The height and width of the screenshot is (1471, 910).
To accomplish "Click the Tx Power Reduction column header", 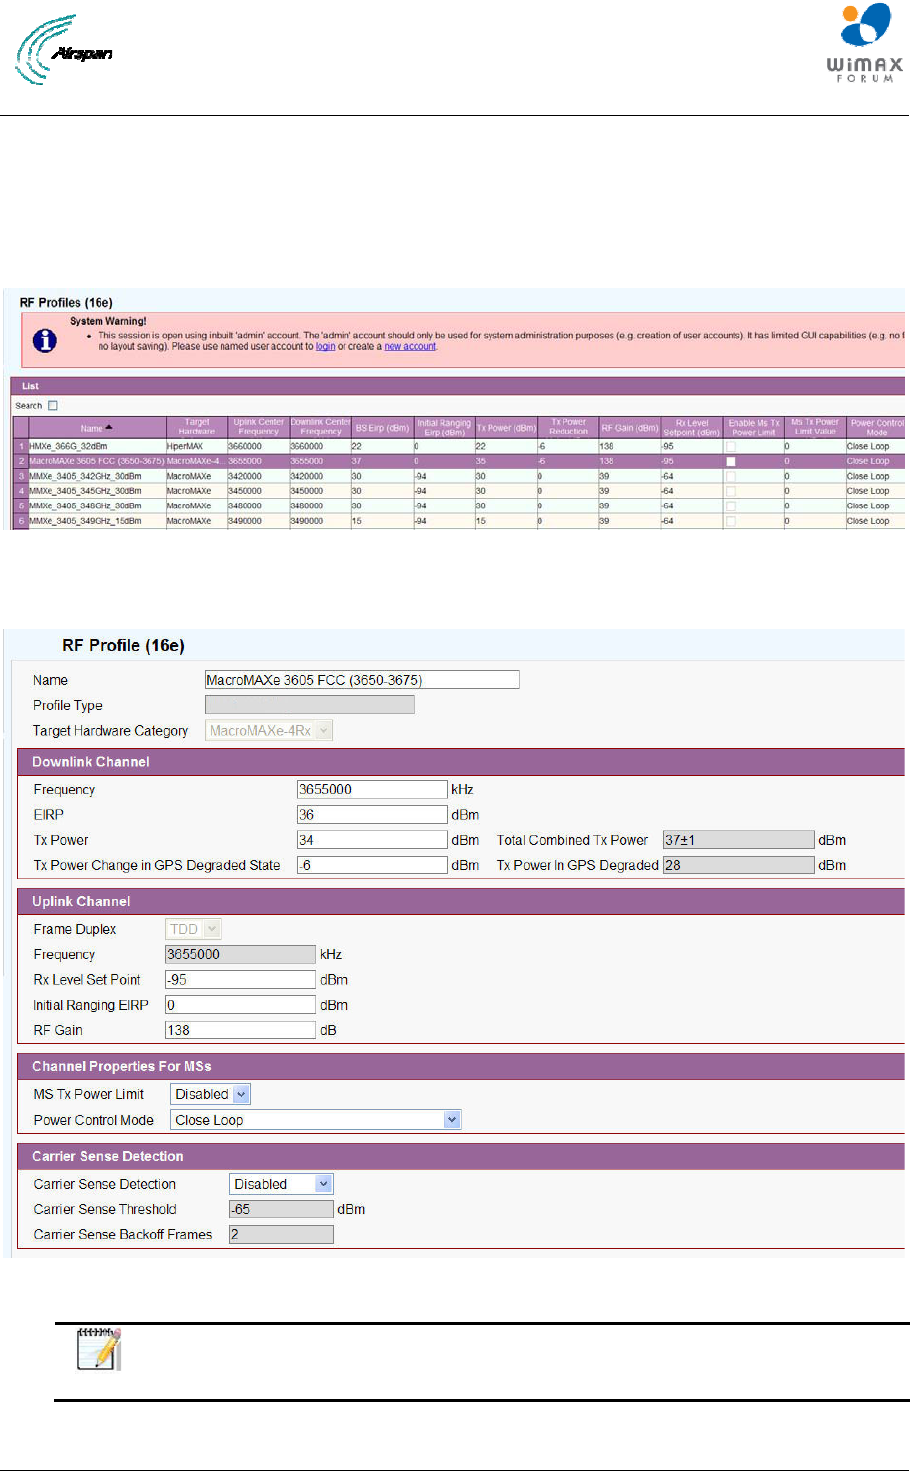I will [568, 427].
